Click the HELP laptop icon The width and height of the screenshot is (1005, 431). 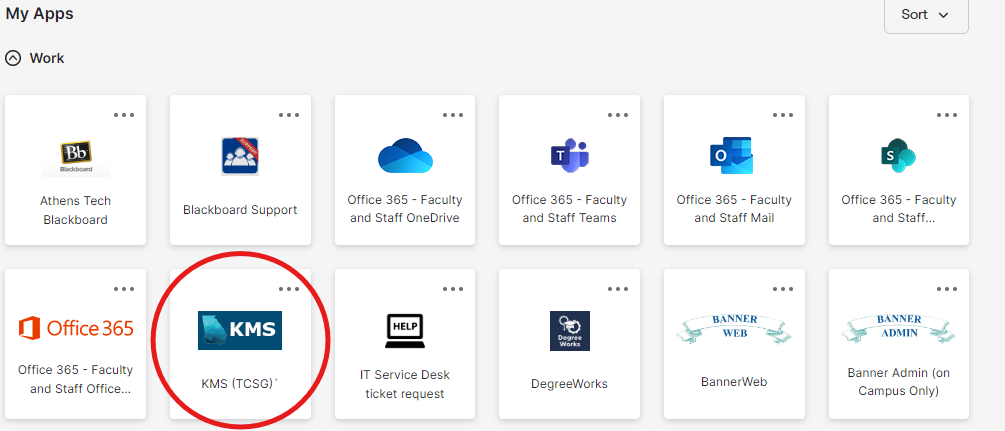coord(405,330)
